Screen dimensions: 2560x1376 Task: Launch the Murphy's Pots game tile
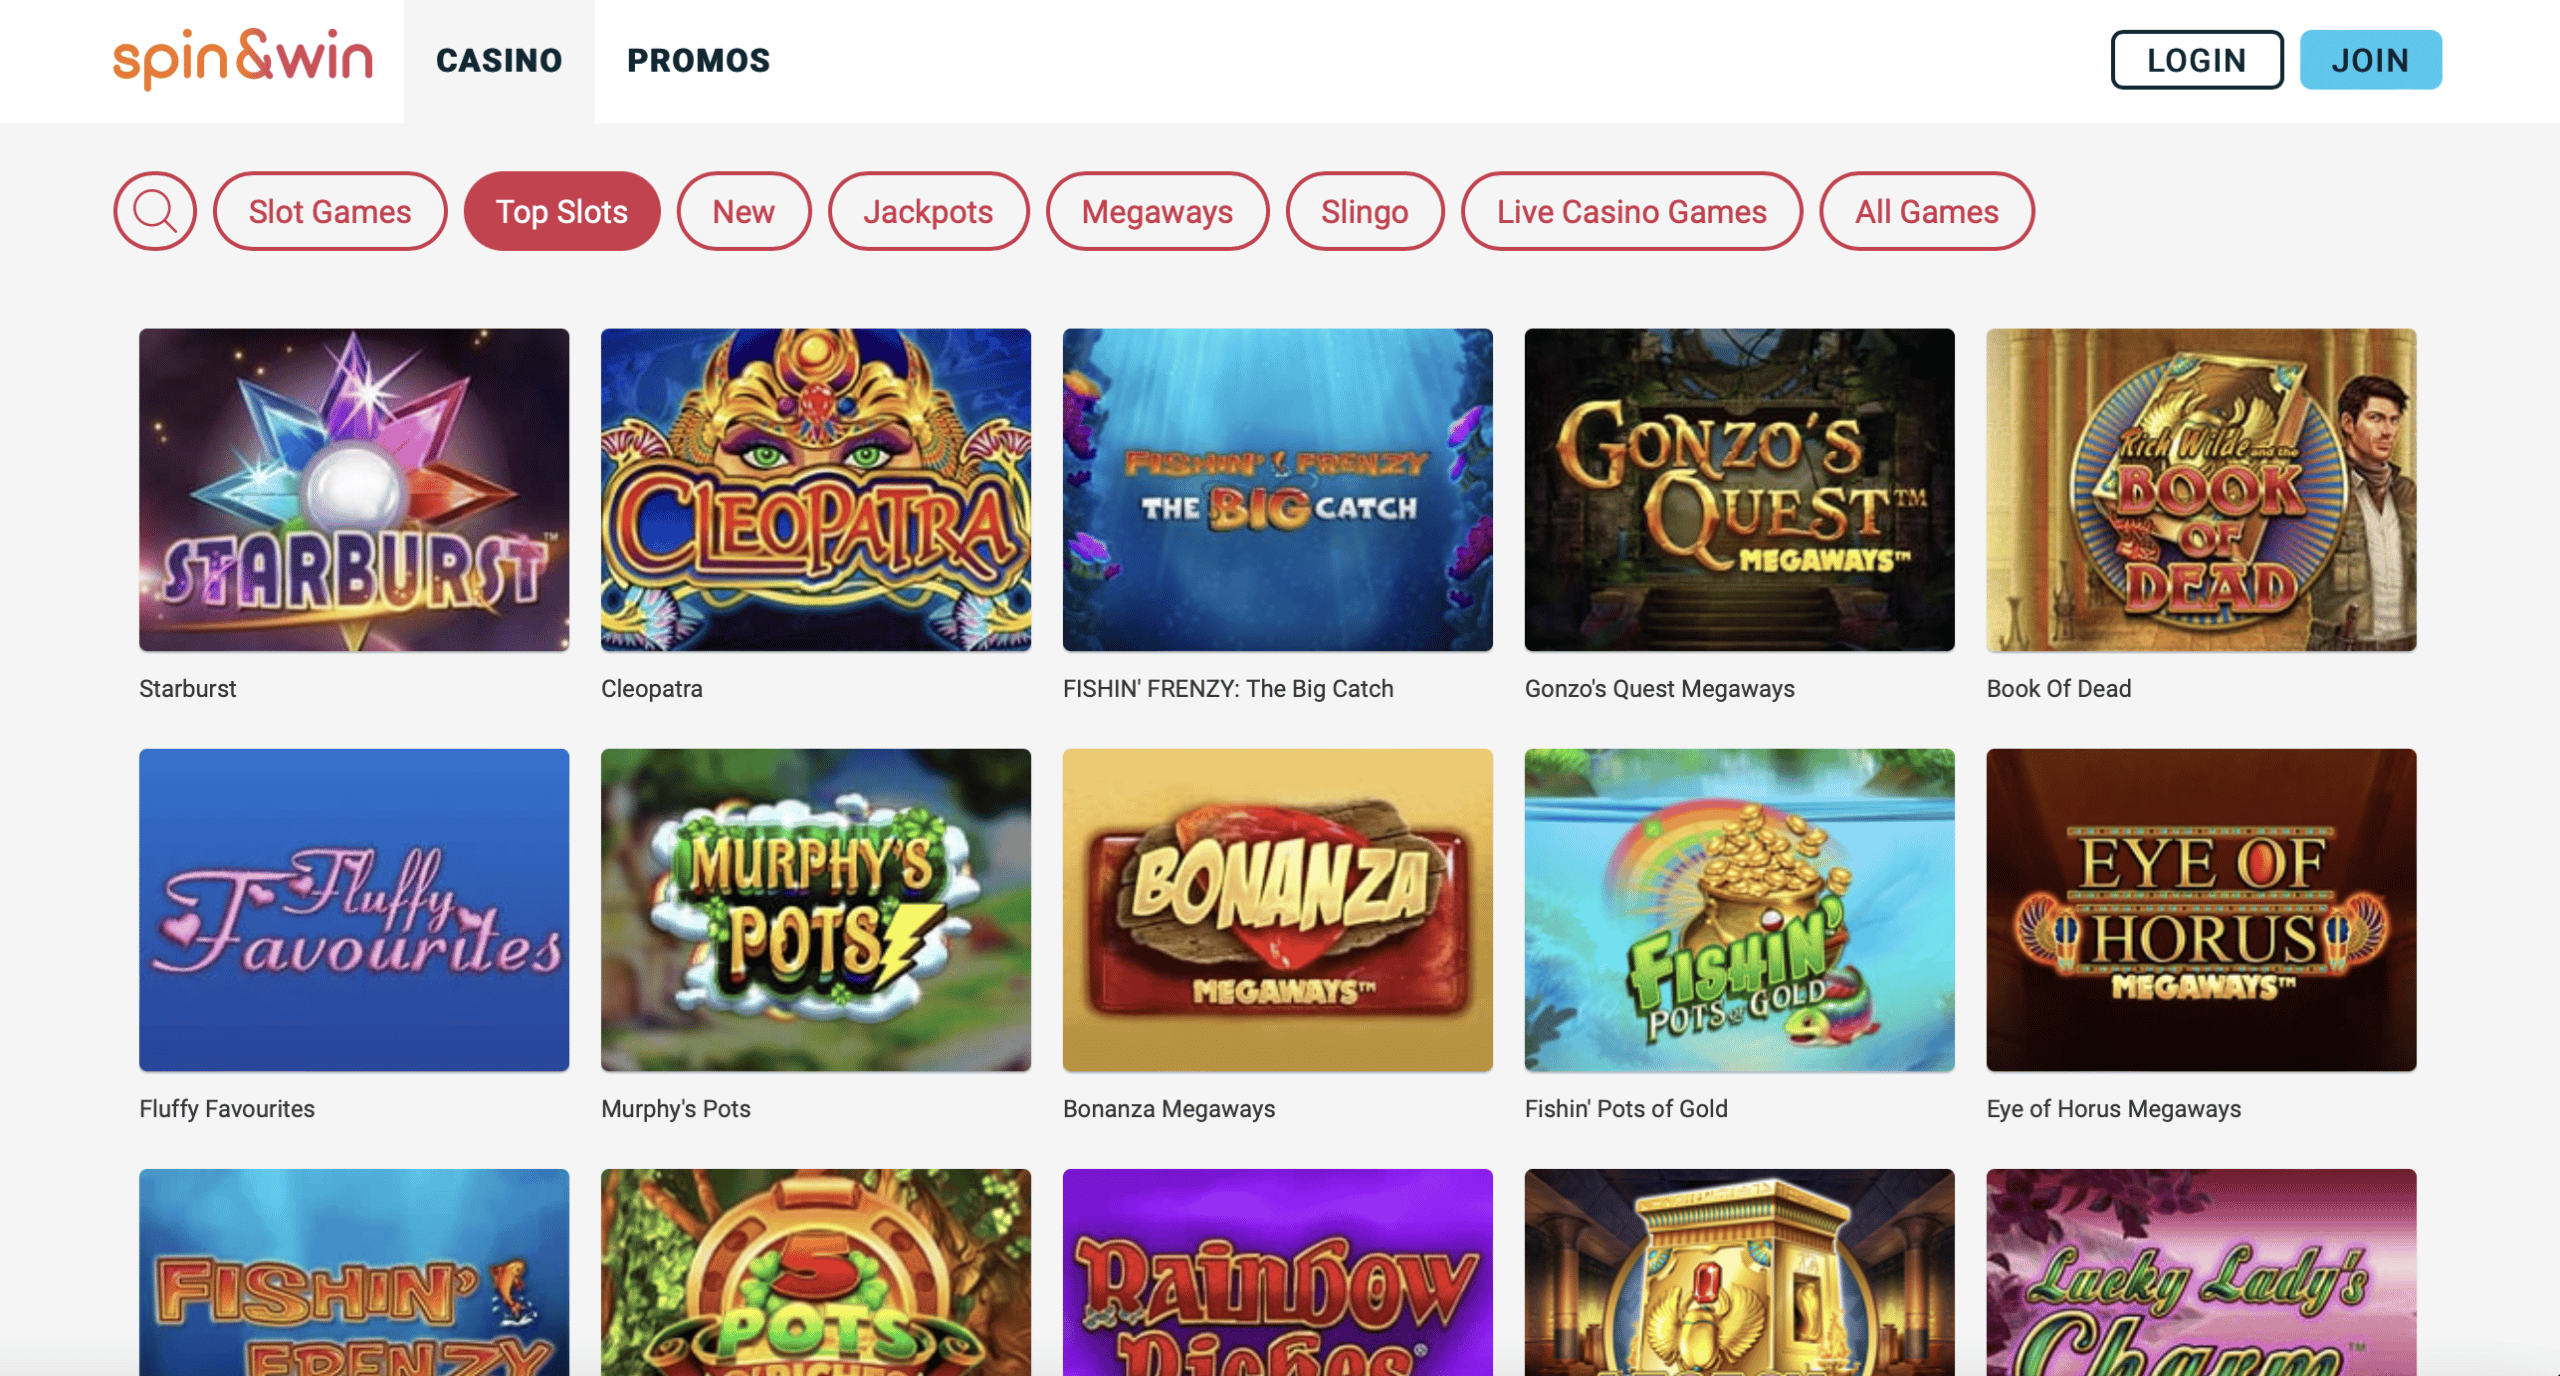pyautogui.click(x=816, y=910)
